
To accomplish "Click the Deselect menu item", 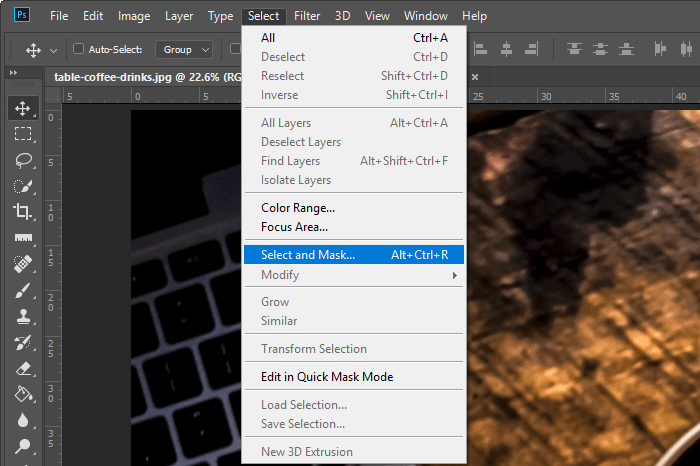I will (354, 57).
